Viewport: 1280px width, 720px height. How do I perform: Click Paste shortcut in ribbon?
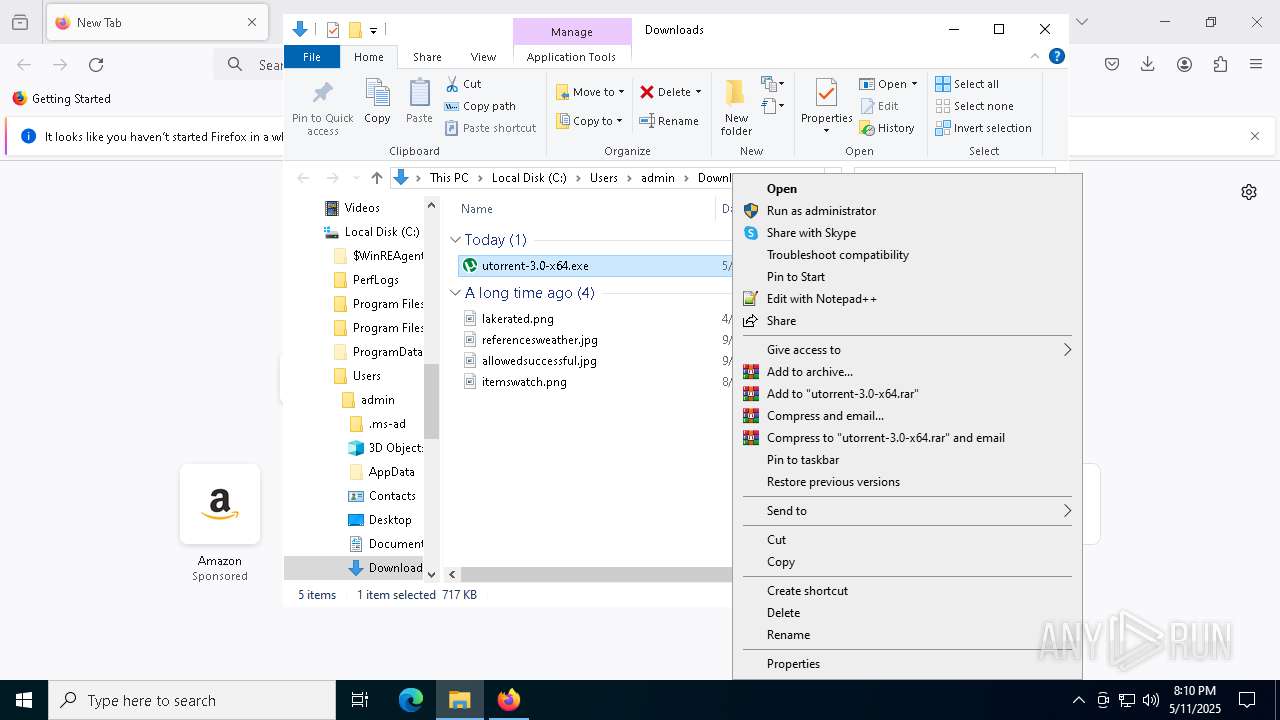click(490, 128)
